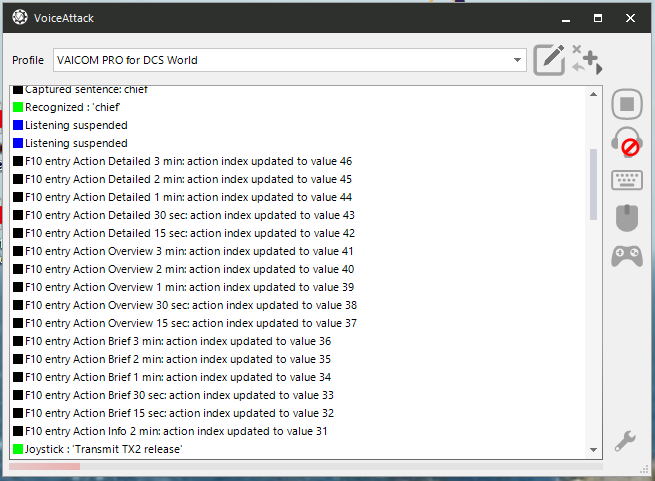Image resolution: width=655 pixels, height=481 pixels.
Task: Expand the Profile dropdown arrow
Action: (517, 60)
